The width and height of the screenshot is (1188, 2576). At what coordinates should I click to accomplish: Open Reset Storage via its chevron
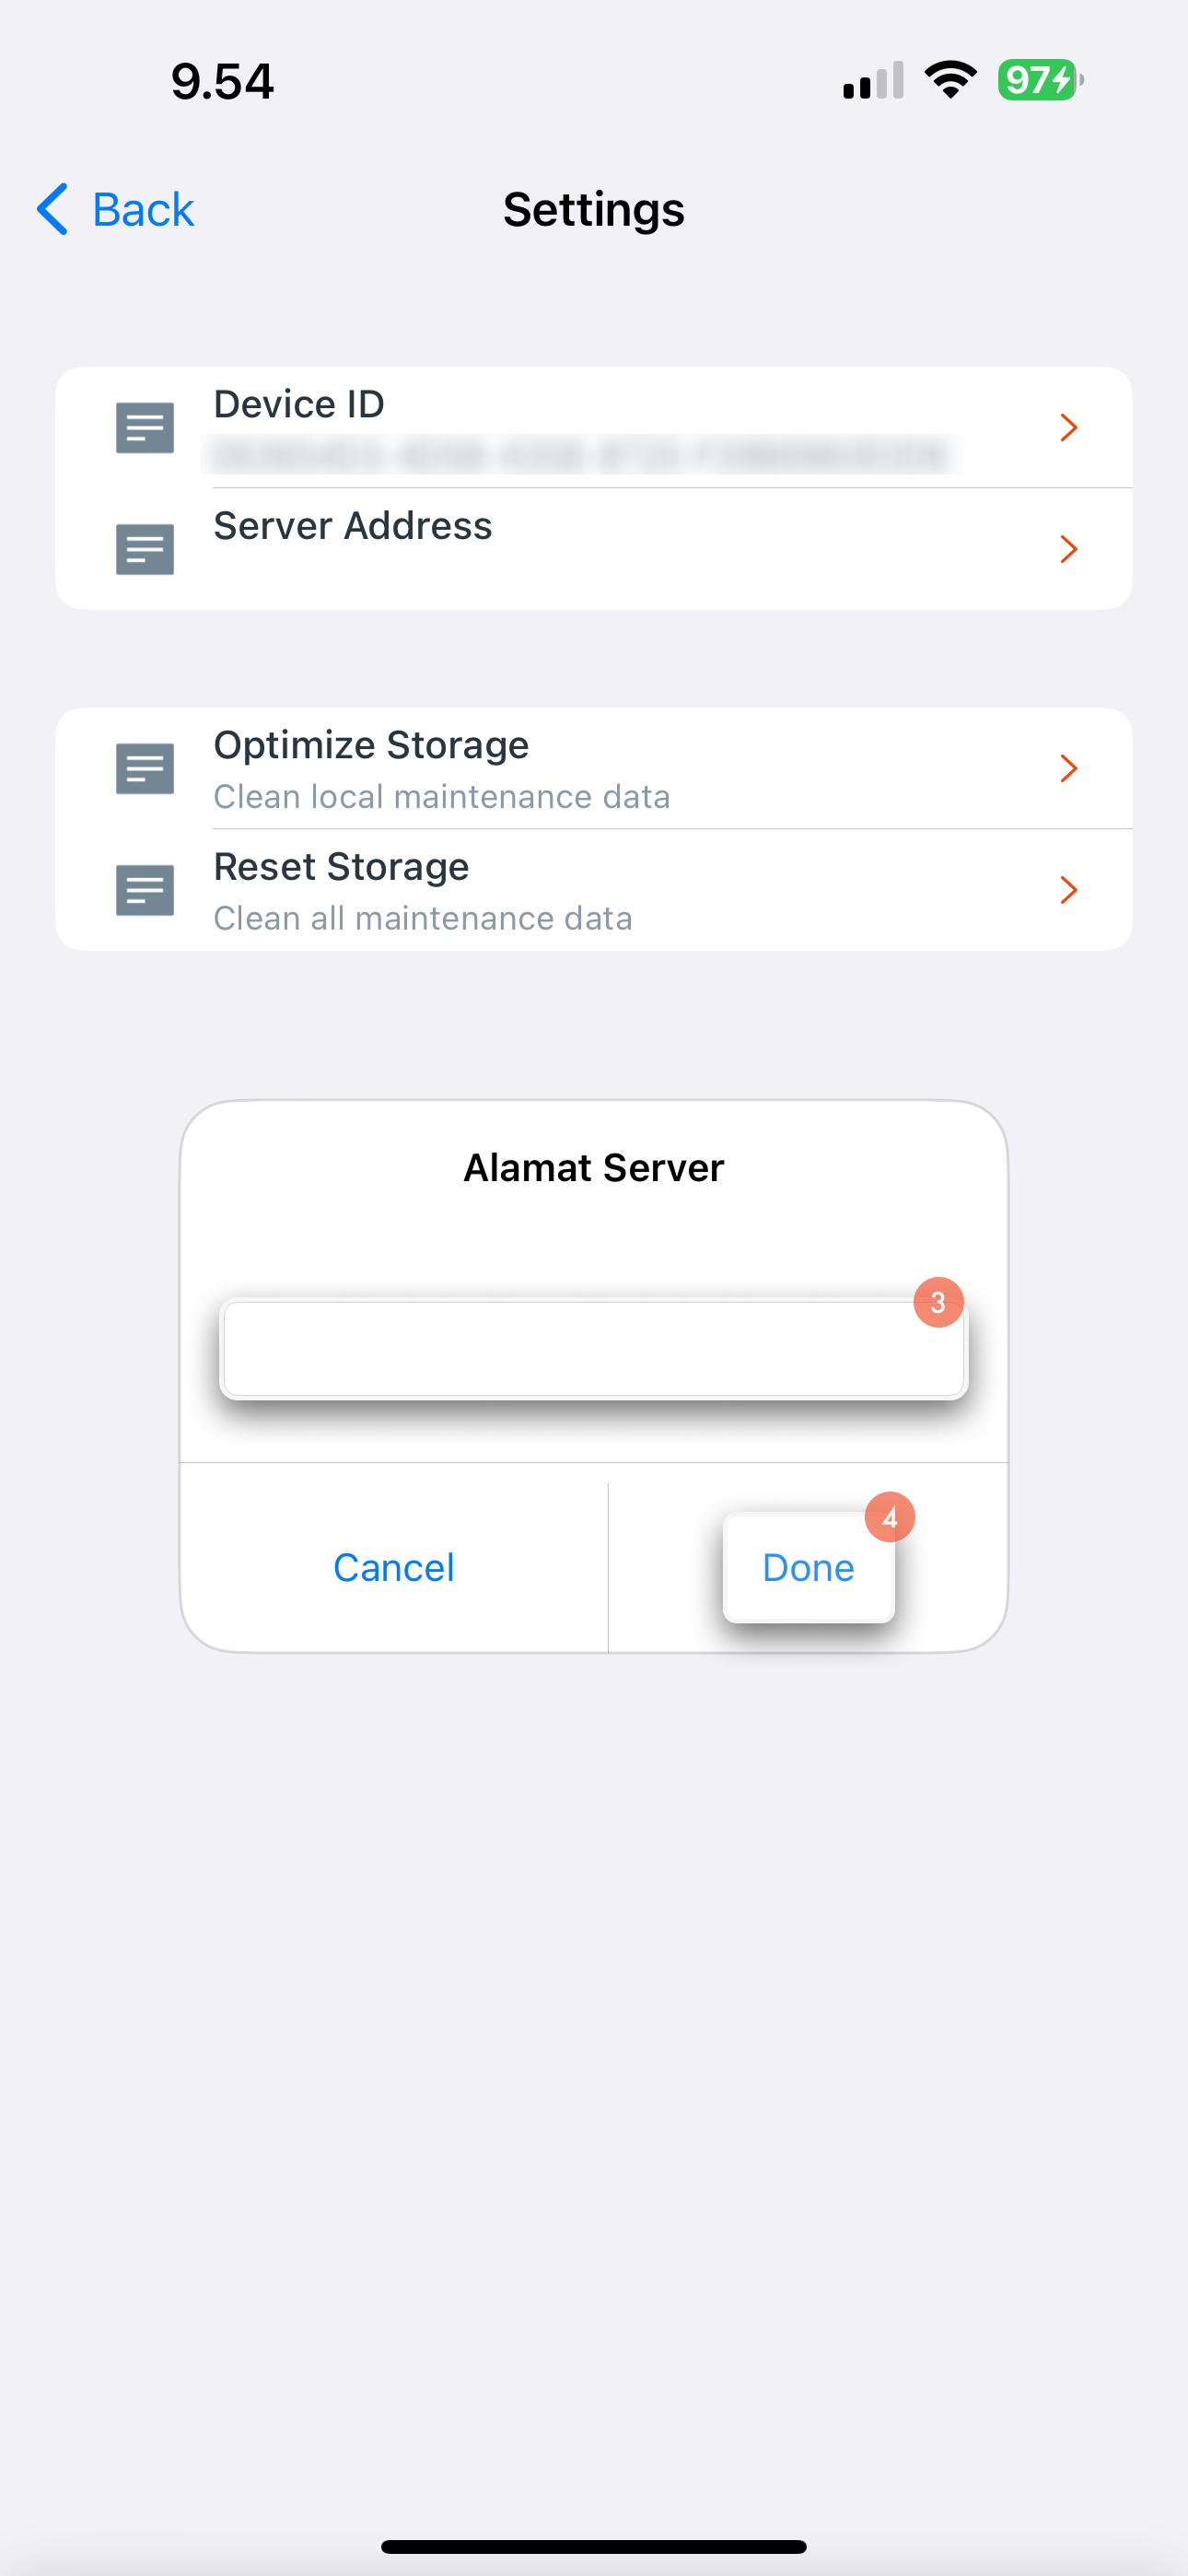coord(1068,890)
